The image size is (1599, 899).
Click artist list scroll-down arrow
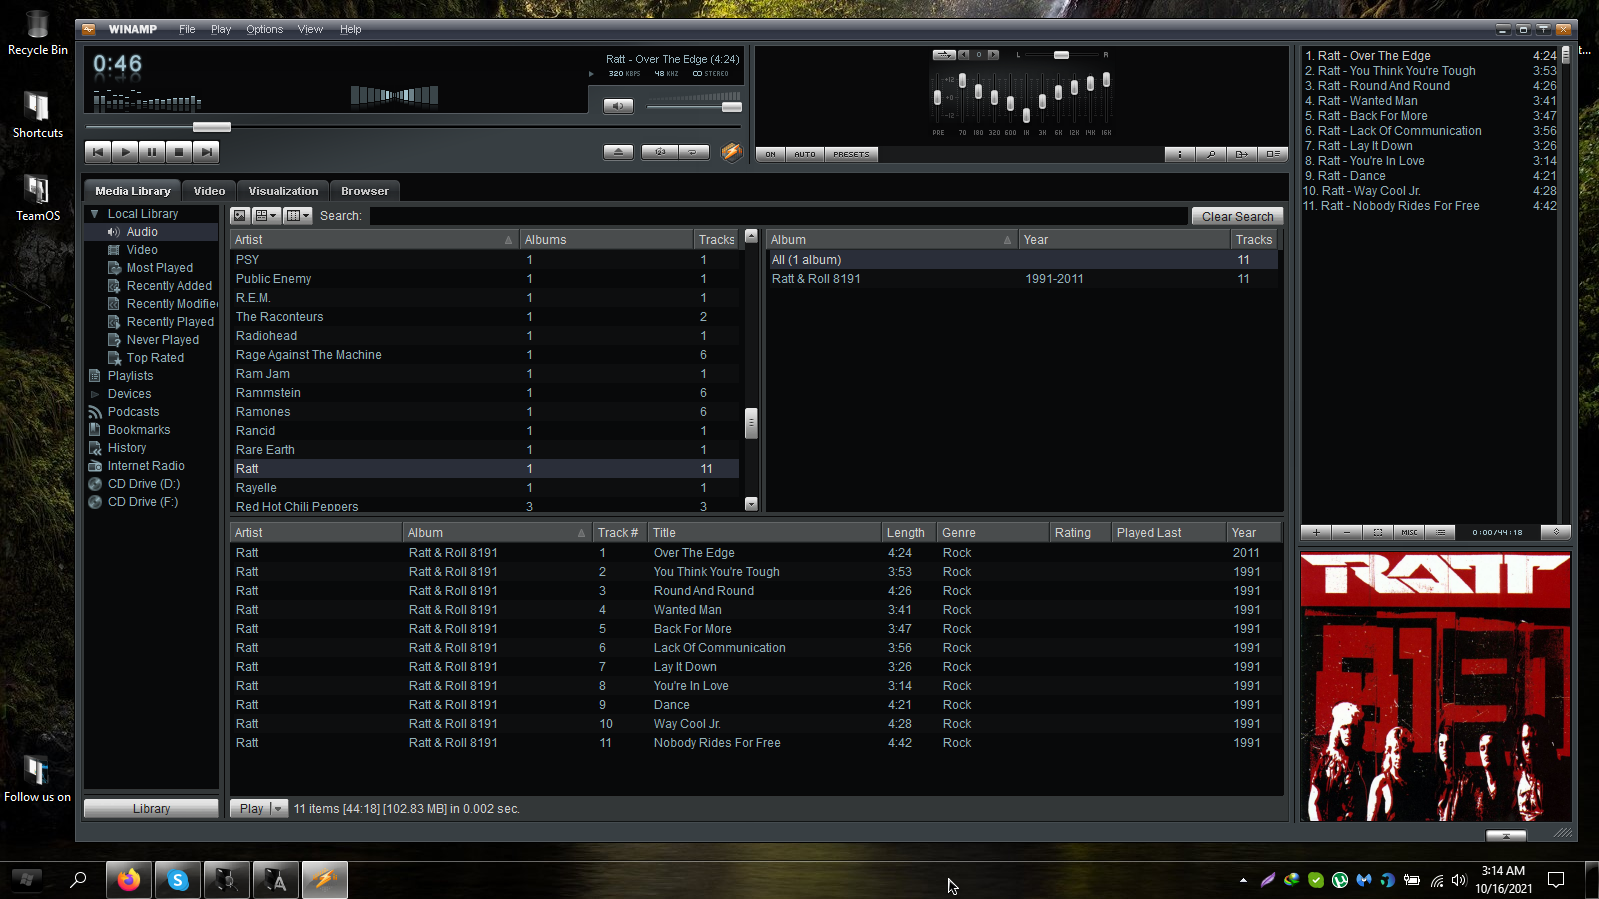[x=751, y=505]
